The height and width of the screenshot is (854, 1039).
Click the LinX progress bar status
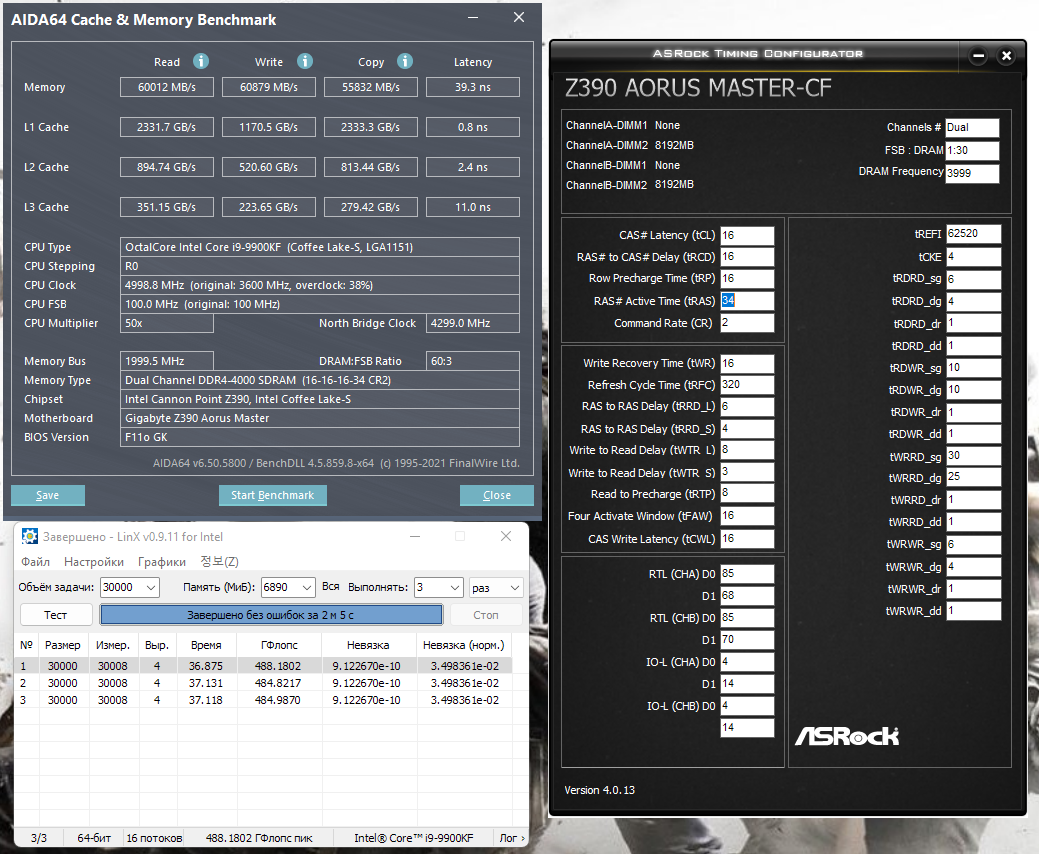point(271,615)
